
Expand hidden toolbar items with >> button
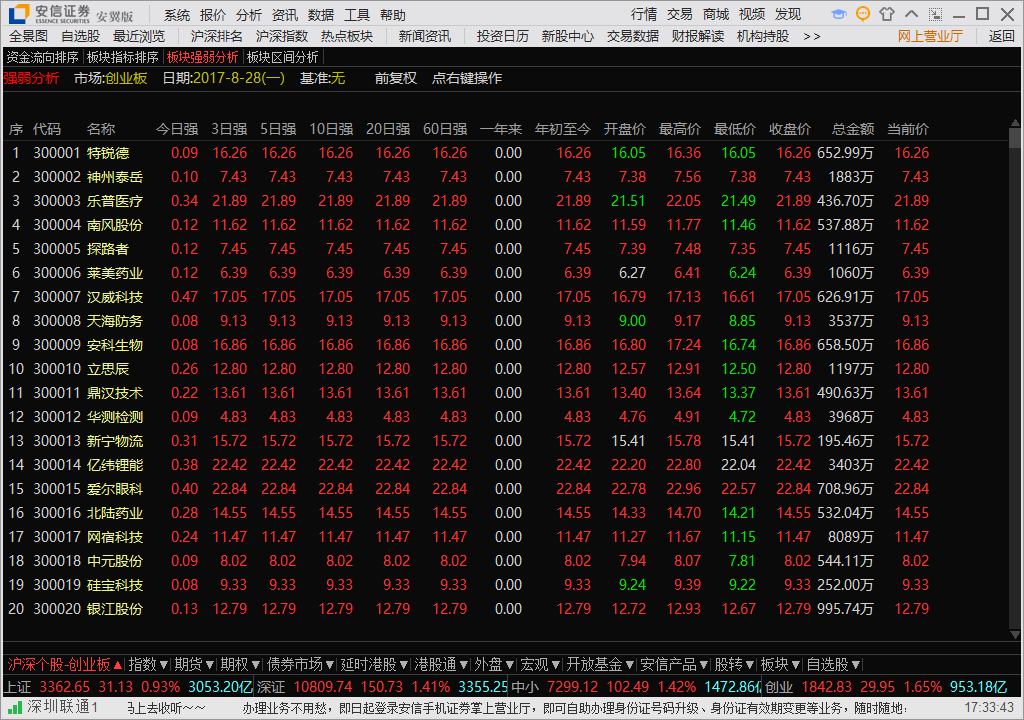coord(811,37)
